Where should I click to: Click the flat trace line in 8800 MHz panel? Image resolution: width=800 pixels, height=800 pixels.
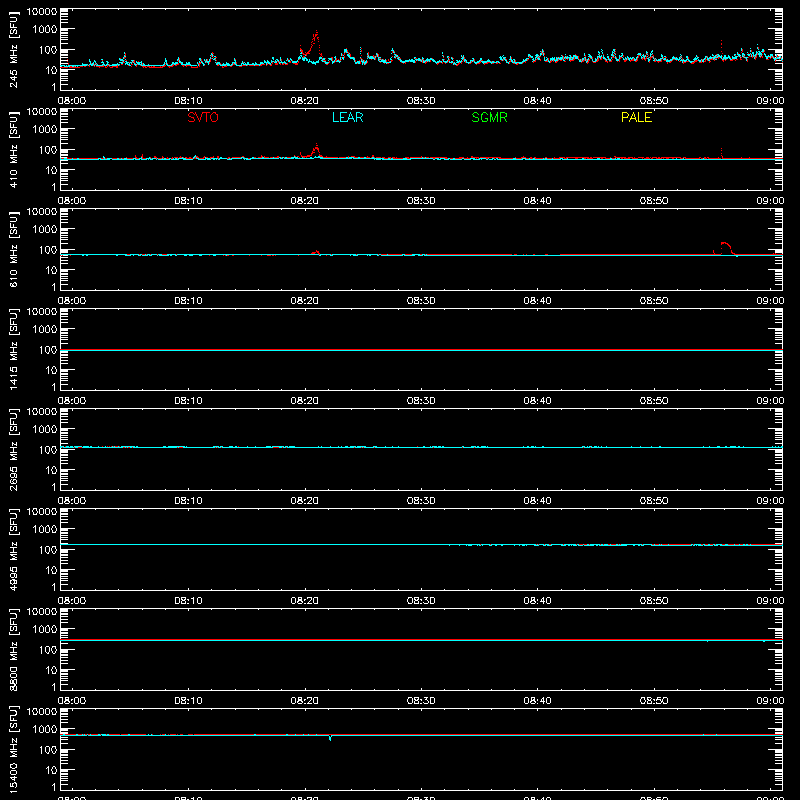pos(421,640)
